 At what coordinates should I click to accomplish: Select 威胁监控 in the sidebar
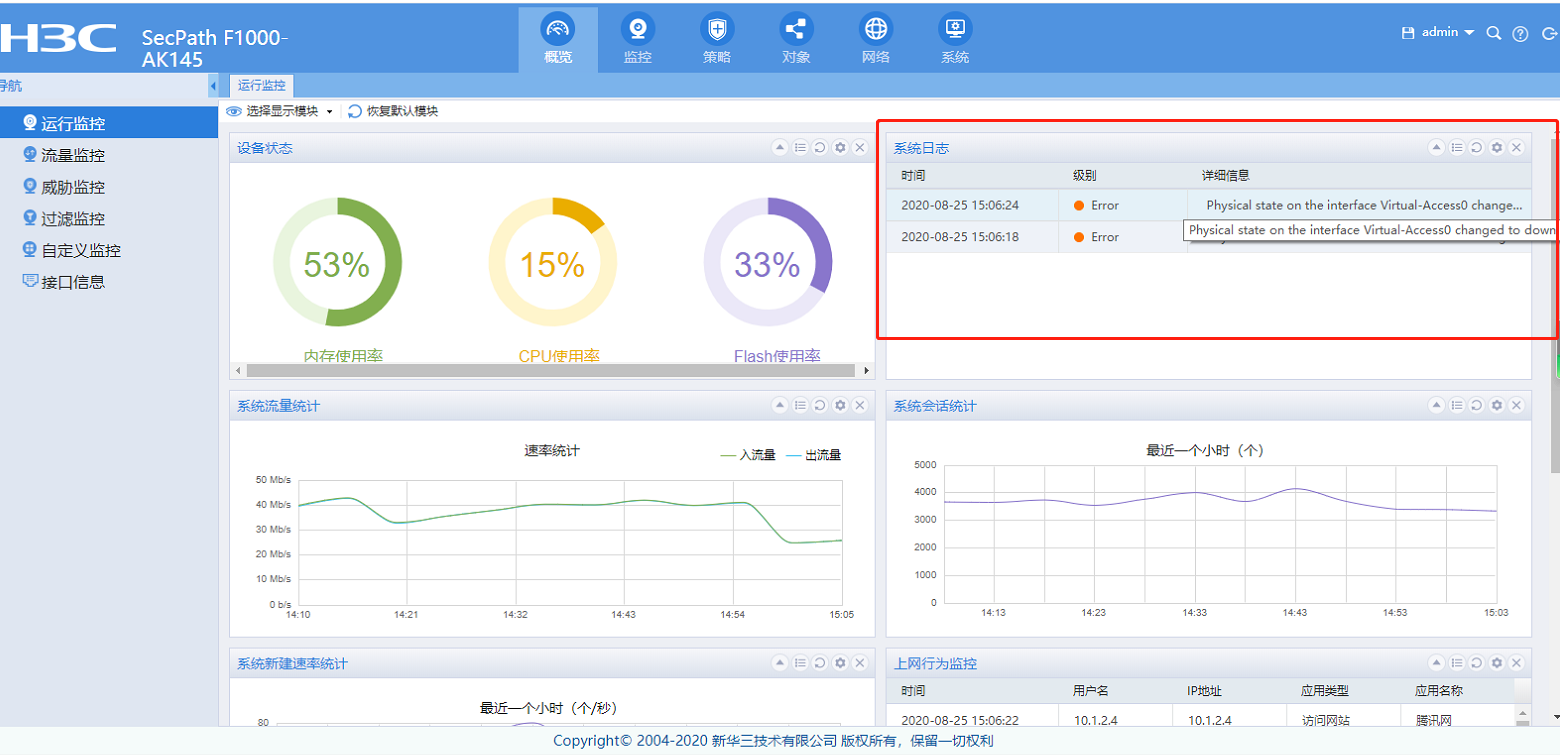(109, 187)
